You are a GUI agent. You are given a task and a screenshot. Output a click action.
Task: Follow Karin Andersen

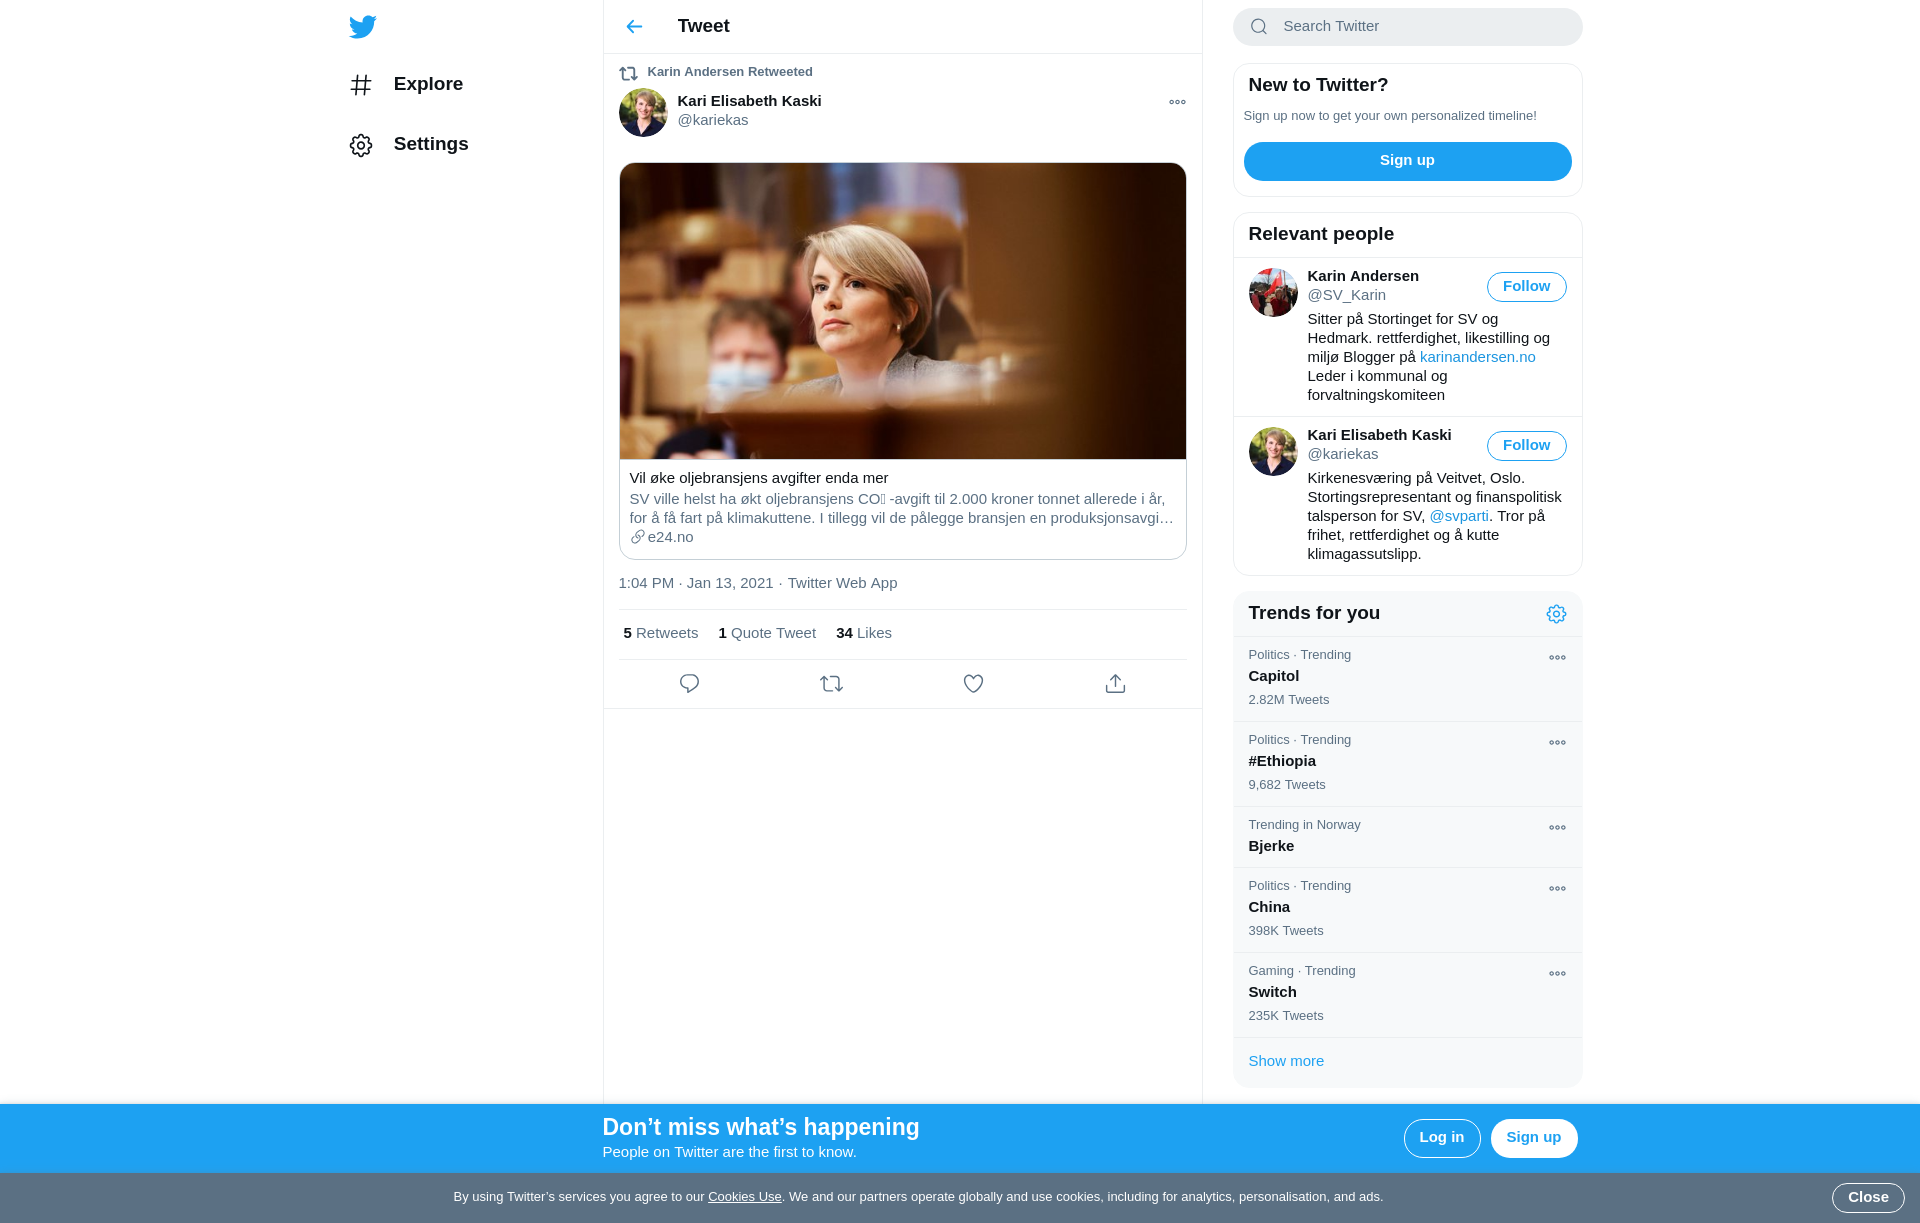[1526, 287]
